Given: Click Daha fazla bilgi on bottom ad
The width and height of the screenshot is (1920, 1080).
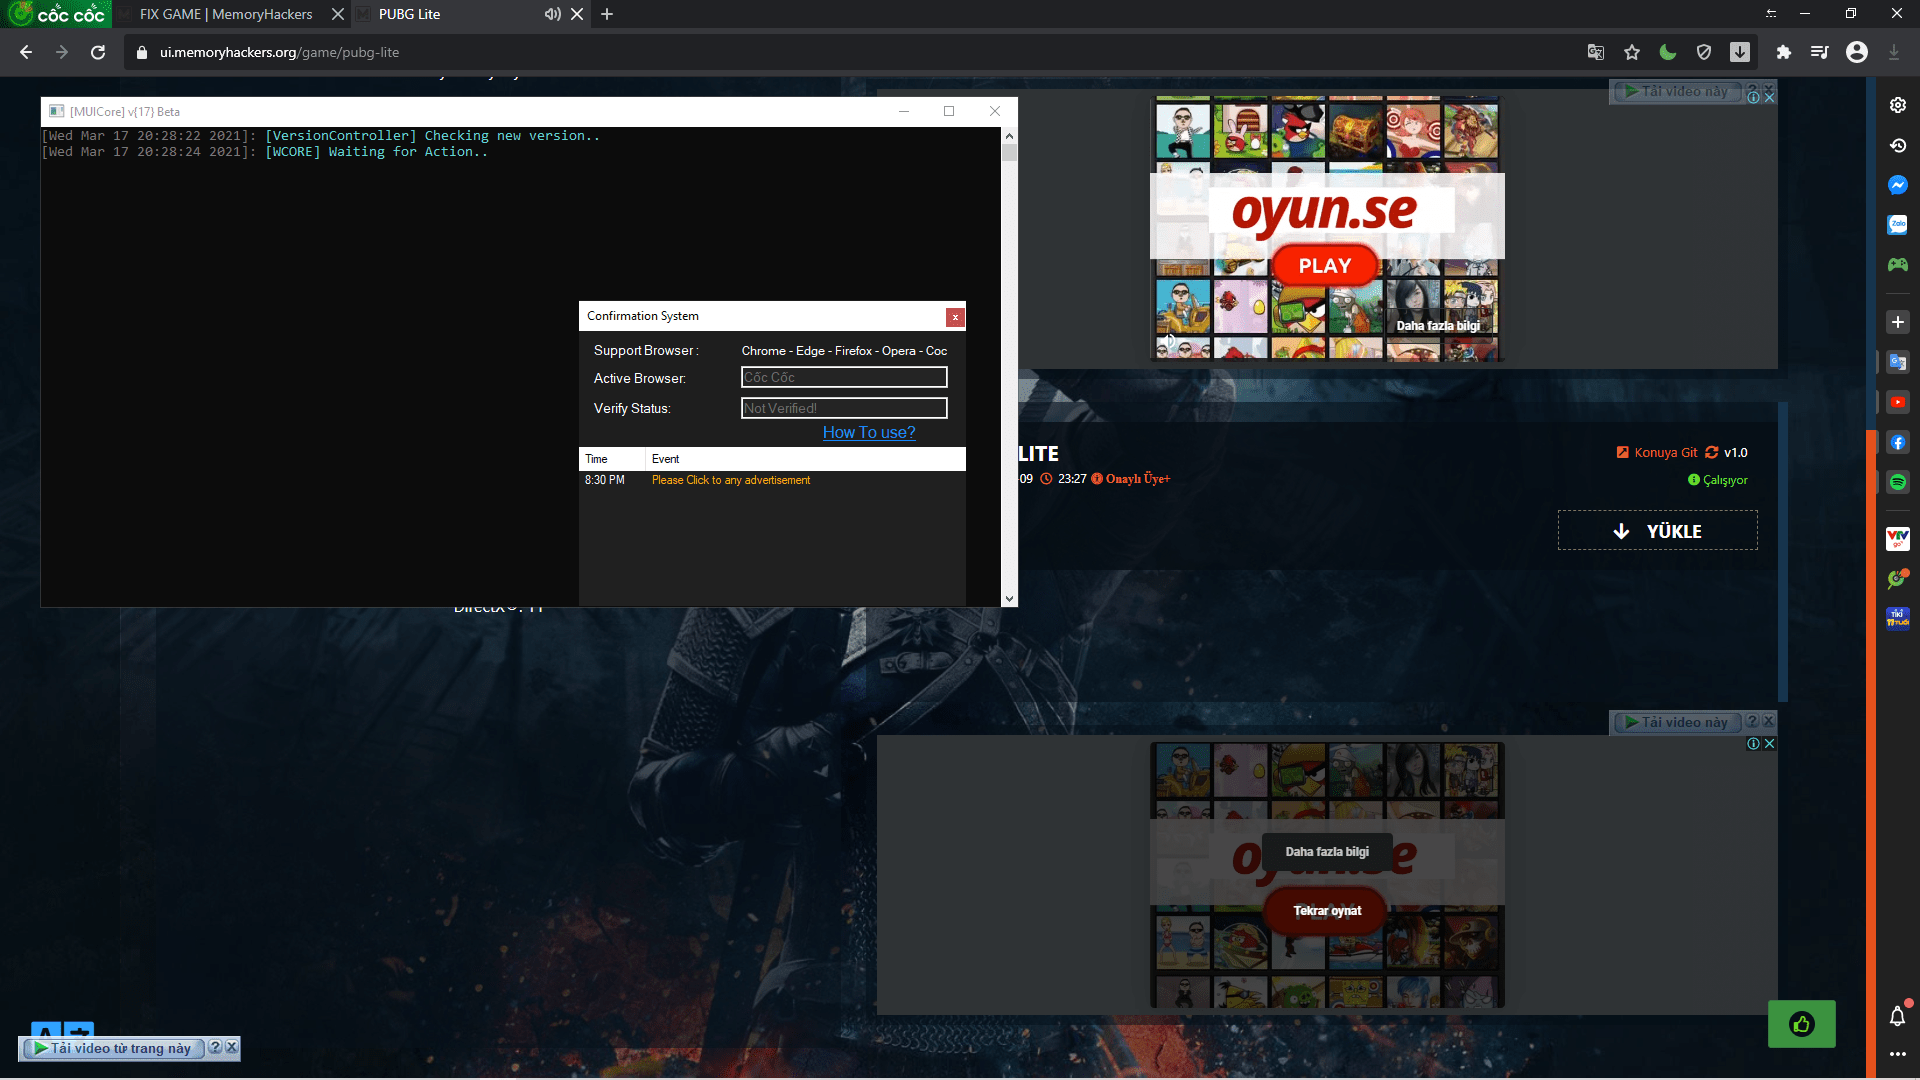Looking at the screenshot, I should [1327, 851].
